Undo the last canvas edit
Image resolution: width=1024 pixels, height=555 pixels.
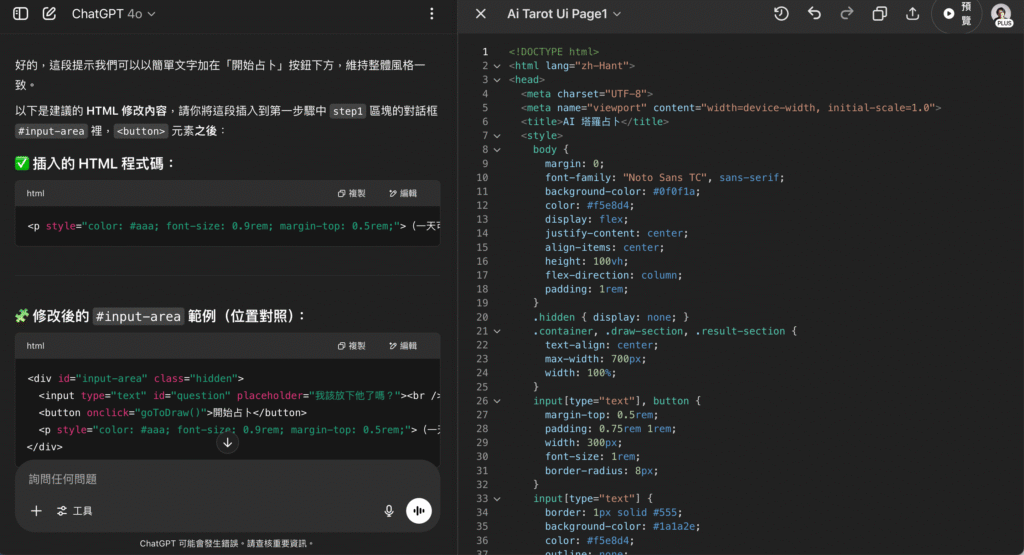(x=814, y=14)
